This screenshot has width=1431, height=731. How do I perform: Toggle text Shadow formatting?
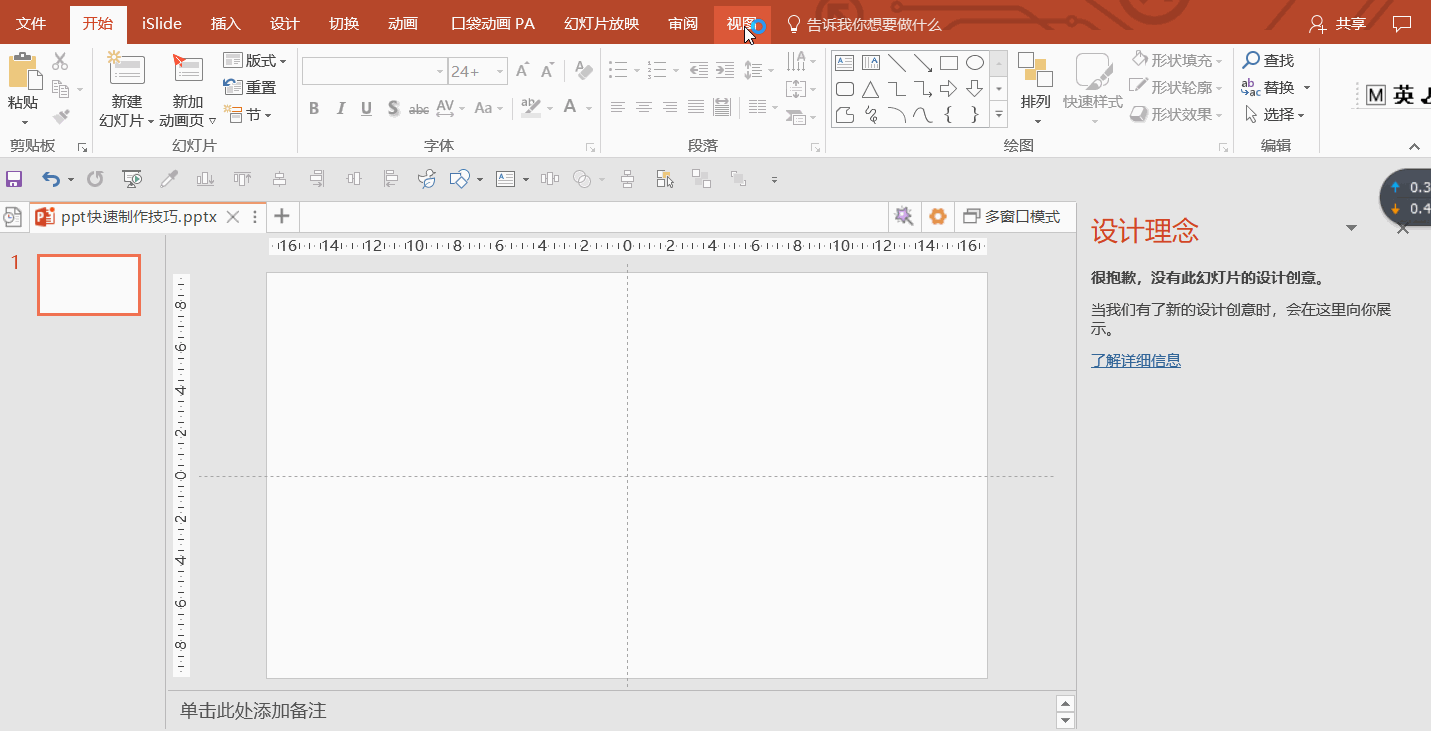point(393,108)
